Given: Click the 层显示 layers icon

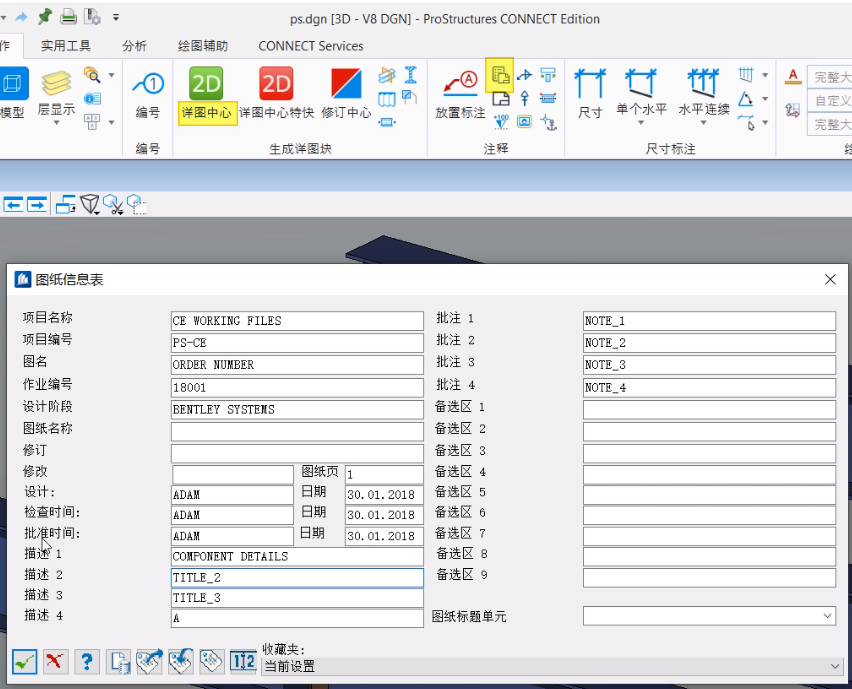Looking at the screenshot, I should [56, 85].
